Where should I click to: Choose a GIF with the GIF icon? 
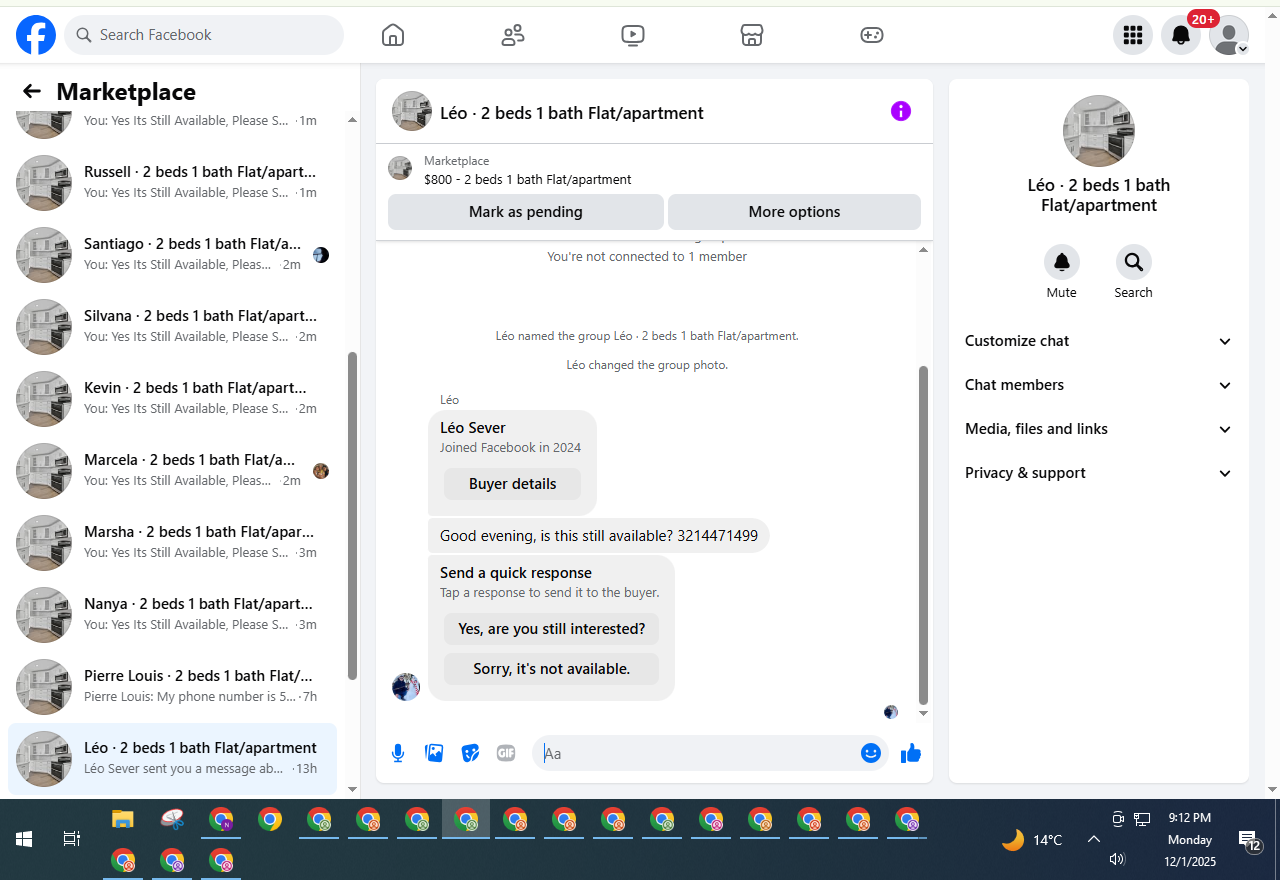point(506,753)
